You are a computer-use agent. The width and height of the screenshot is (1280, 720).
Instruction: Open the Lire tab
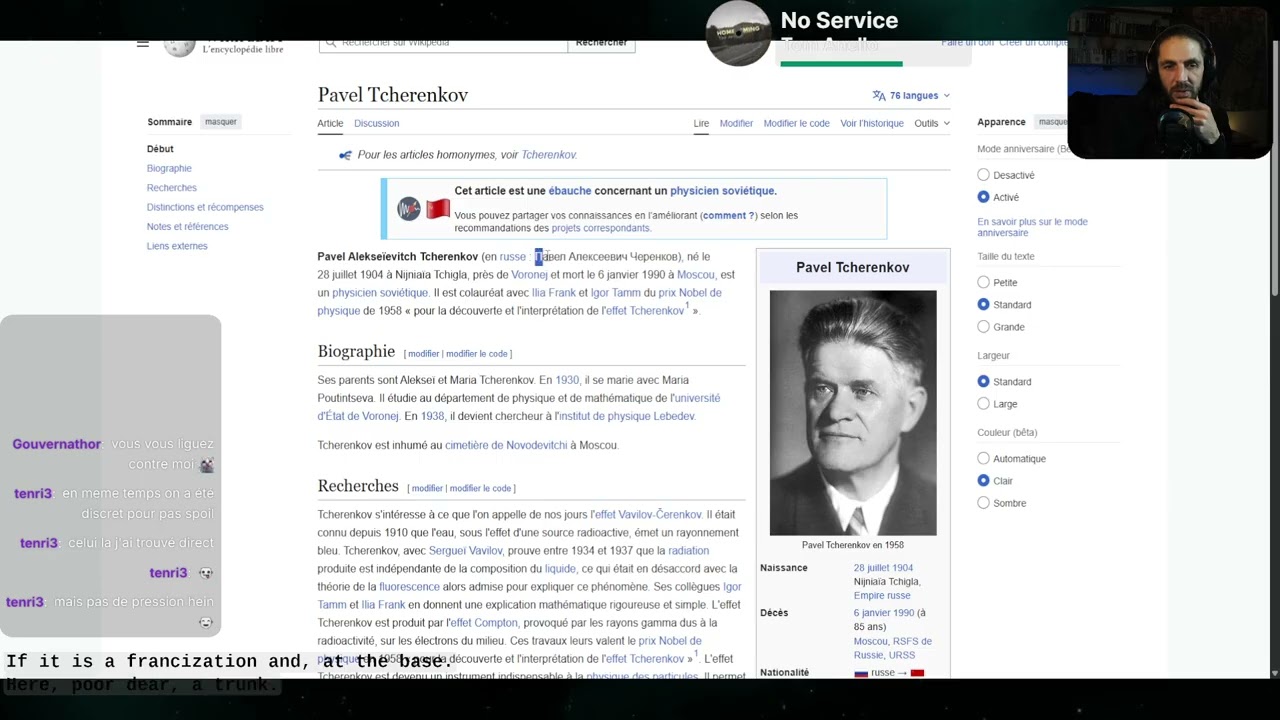(701, 123)
